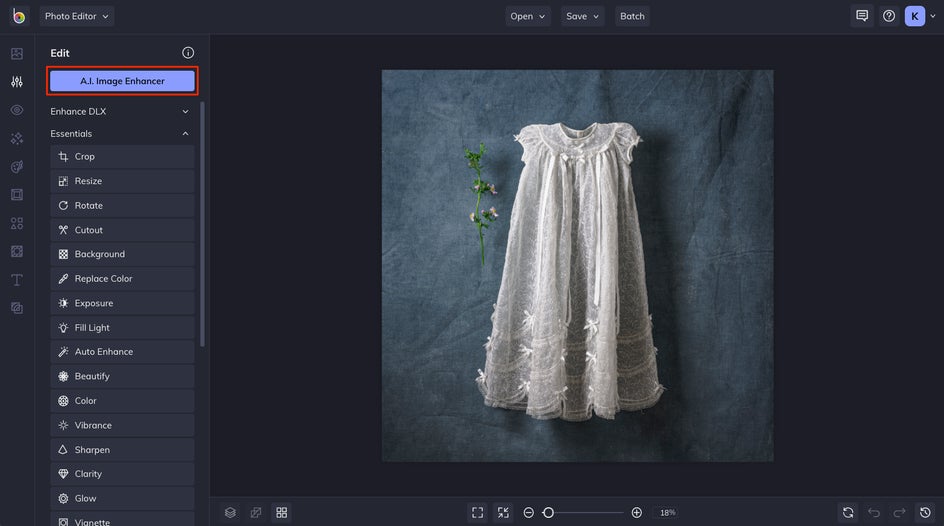Open the Exposure tool
This screenshot has width=944, height=526.
pos(122,303)
